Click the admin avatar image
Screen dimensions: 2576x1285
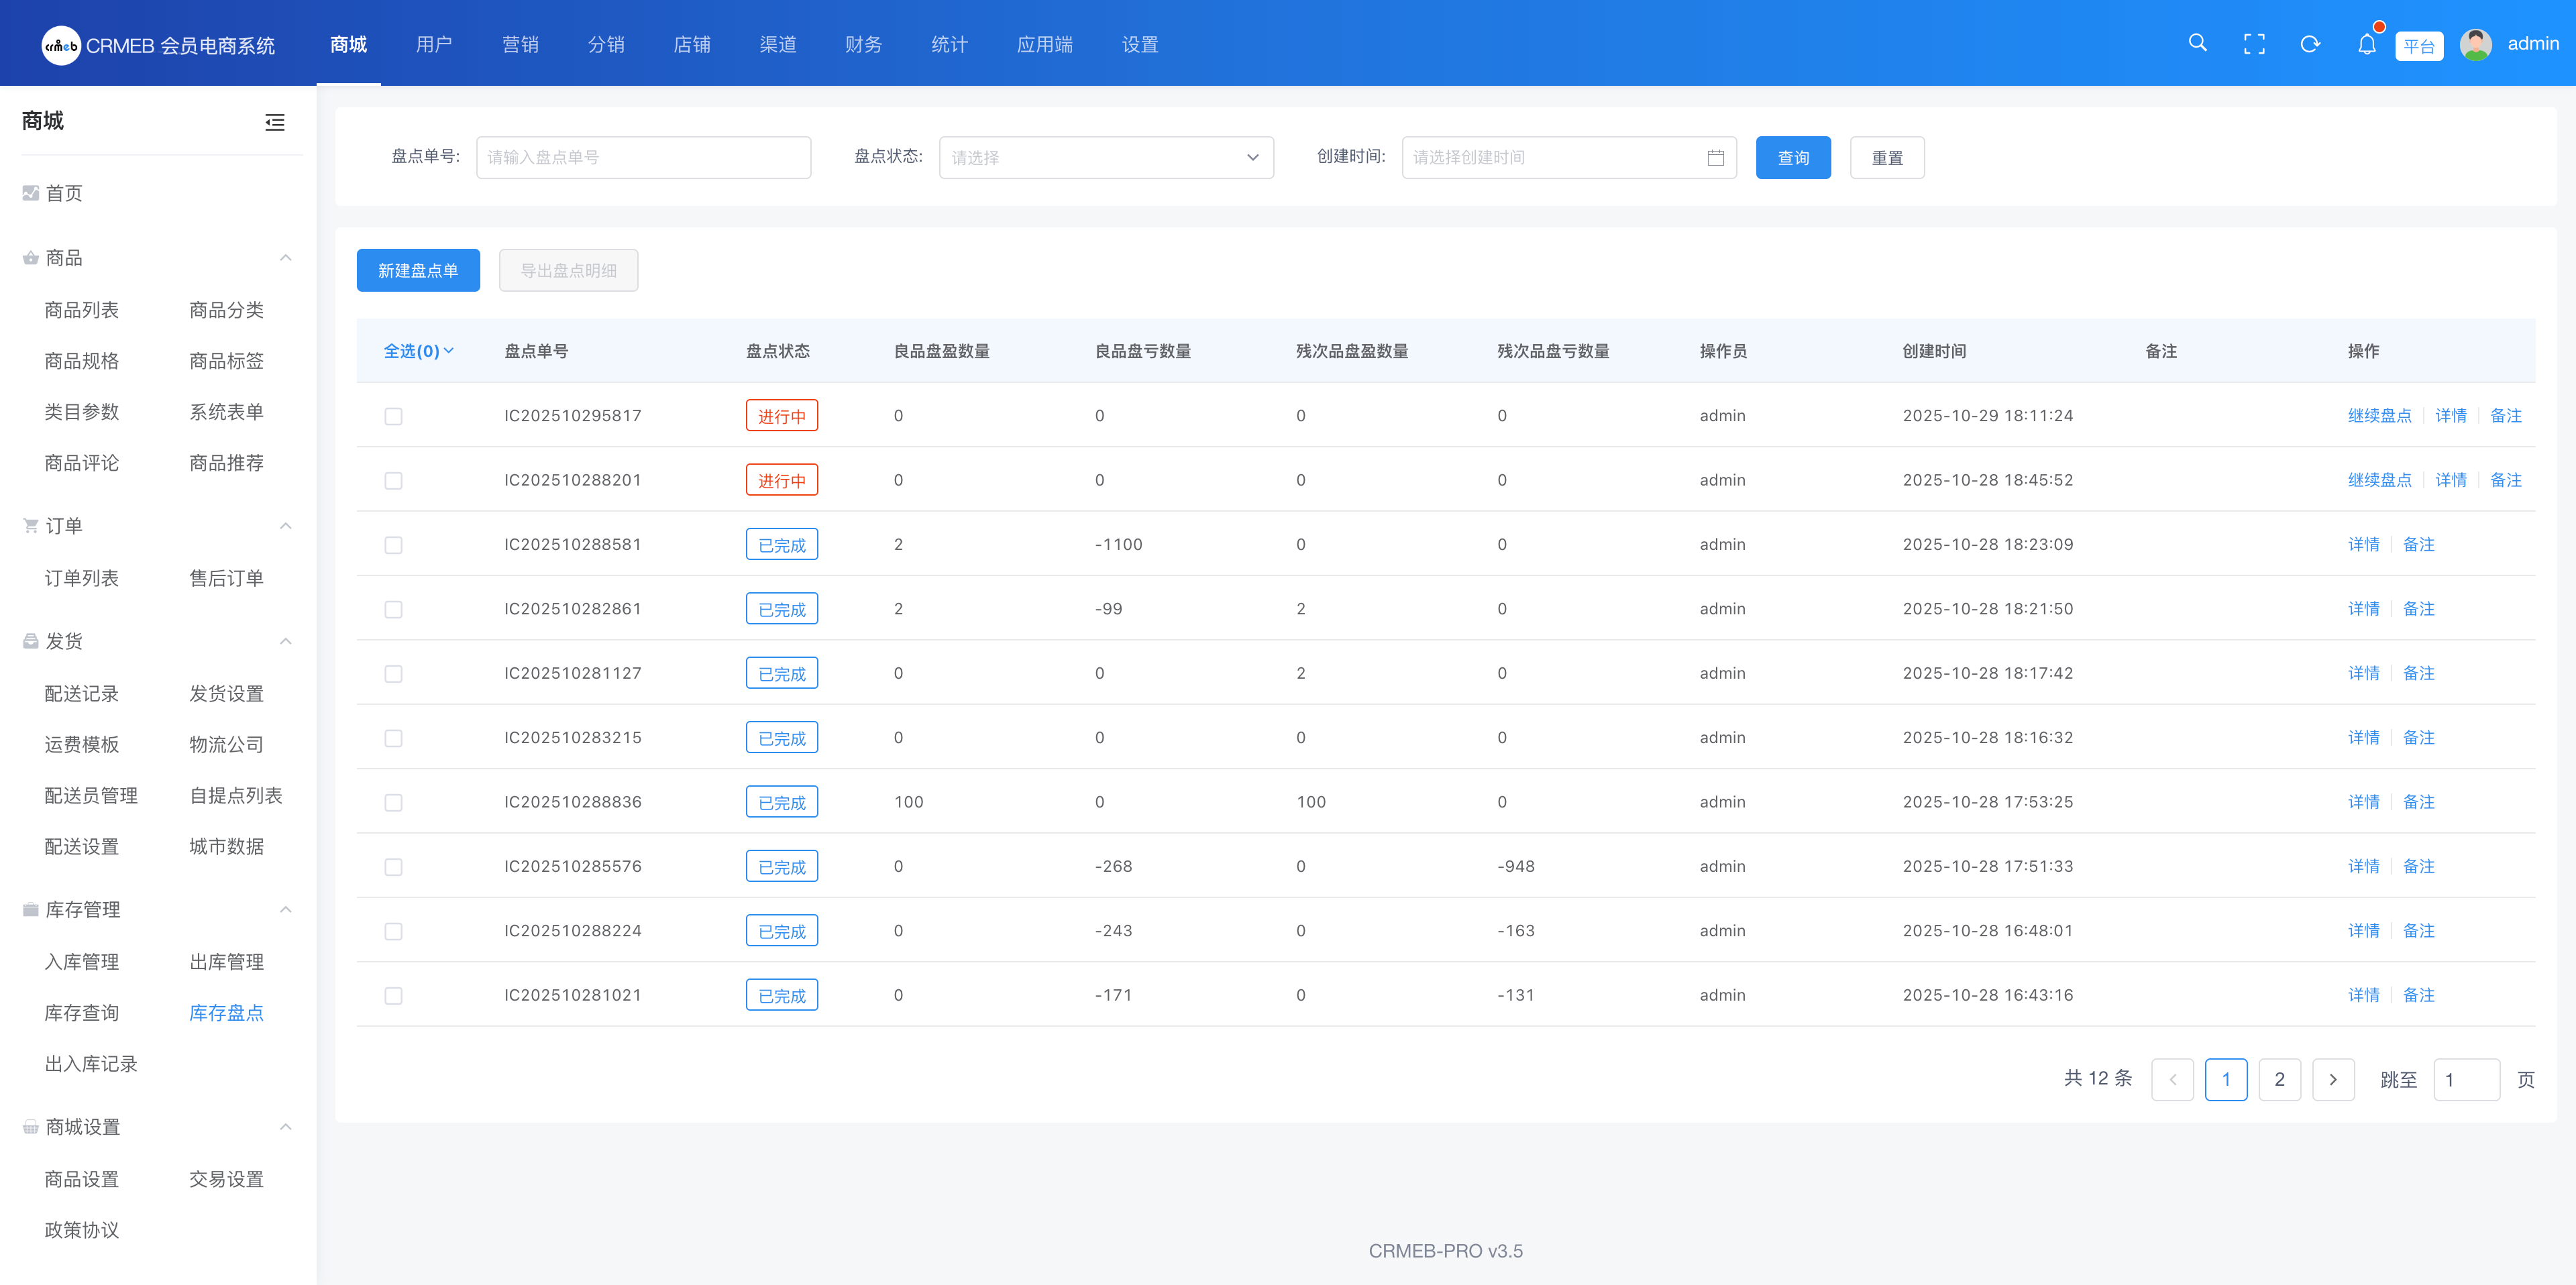2476,44
